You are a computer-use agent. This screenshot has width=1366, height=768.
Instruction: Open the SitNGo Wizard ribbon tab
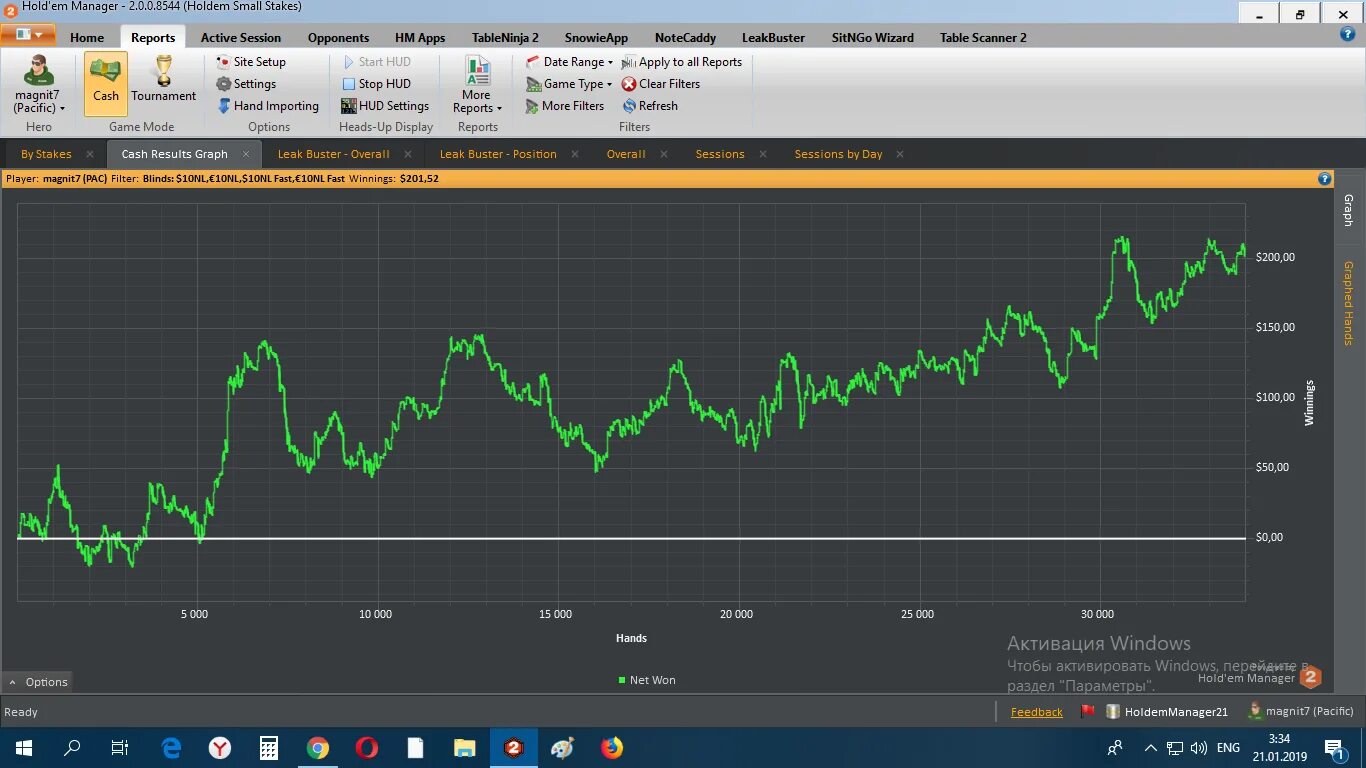[873, 38]
